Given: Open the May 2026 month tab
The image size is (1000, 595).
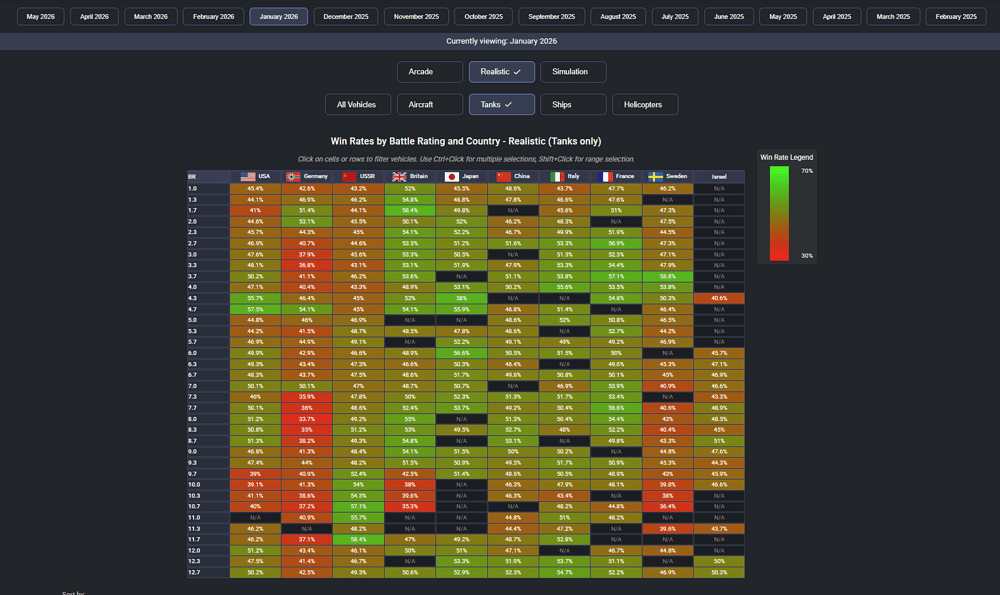Looking at the screenshot, I should click(40, 17).
